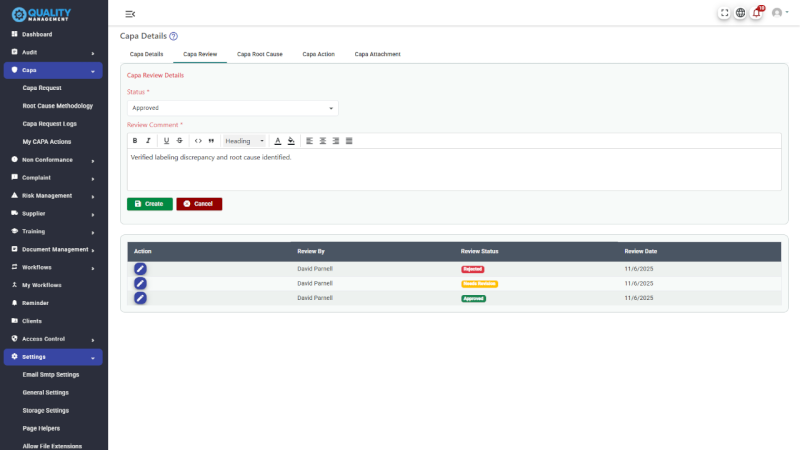Open Capa Request page

pos(42,88)
